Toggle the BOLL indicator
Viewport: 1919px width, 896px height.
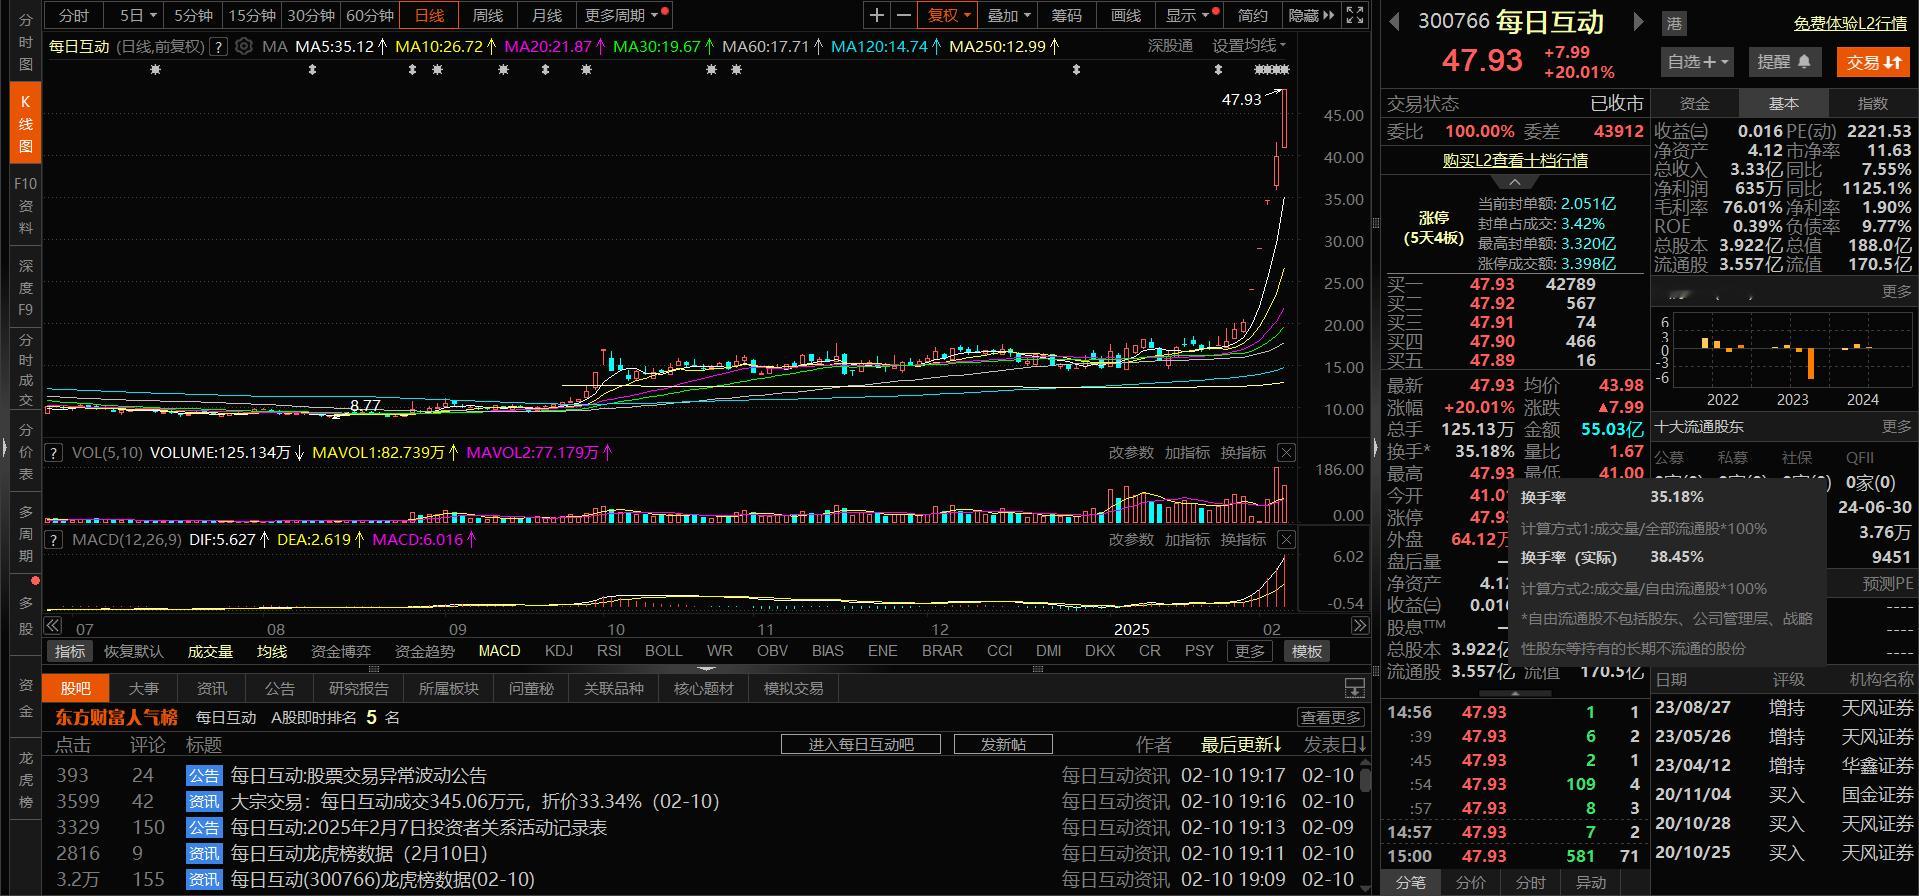tap(663, 651)
